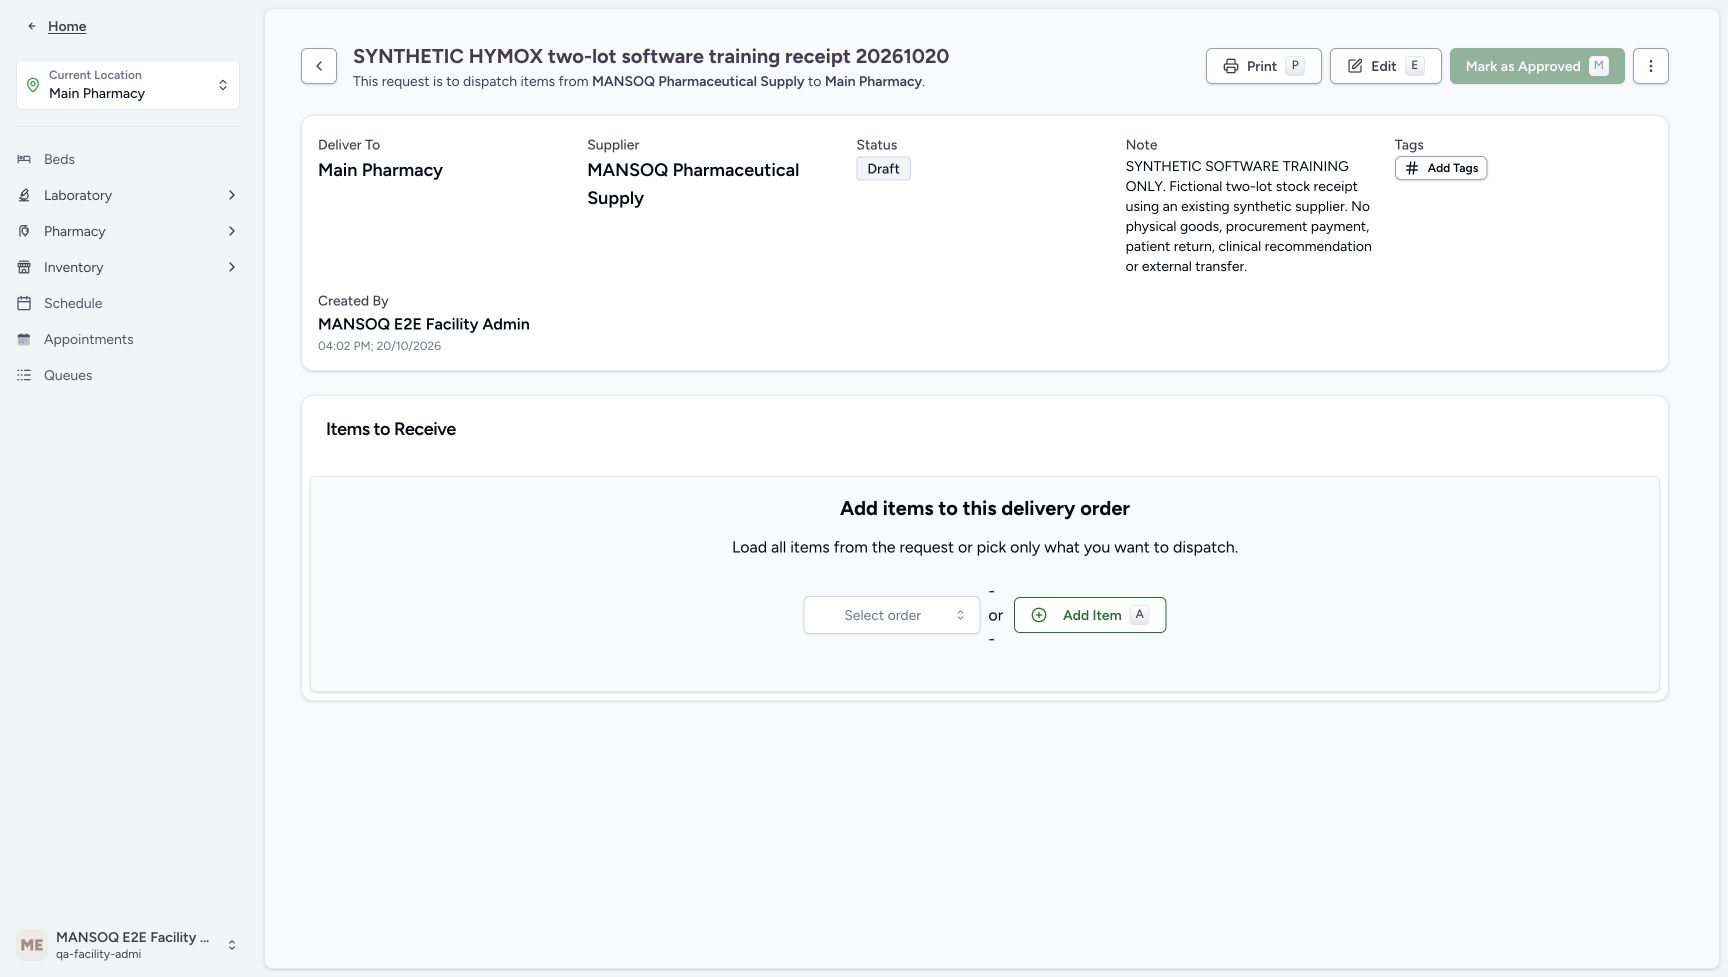Click the Draft status badge
This screenshot has width=1728, height=977.
(x=883, y=169)
